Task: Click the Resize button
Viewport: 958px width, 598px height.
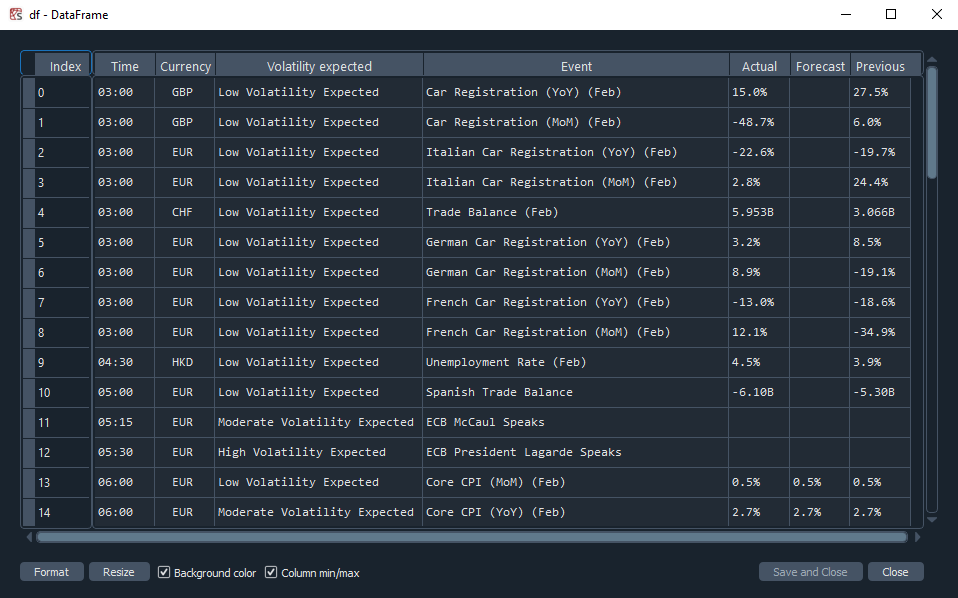Action: pyautogui.click(x=119, y=572)
